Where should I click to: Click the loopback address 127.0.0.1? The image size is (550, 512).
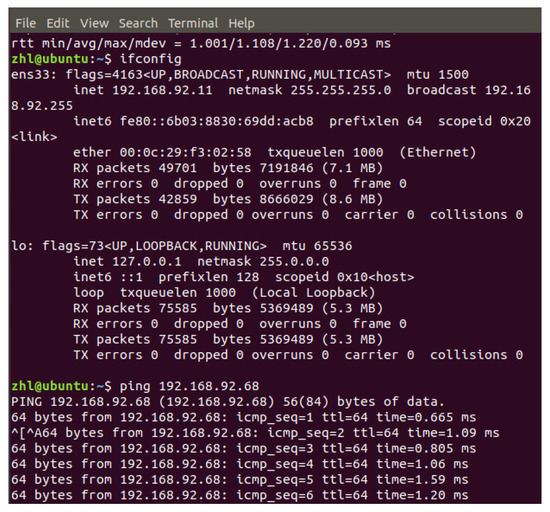point(147,262)
